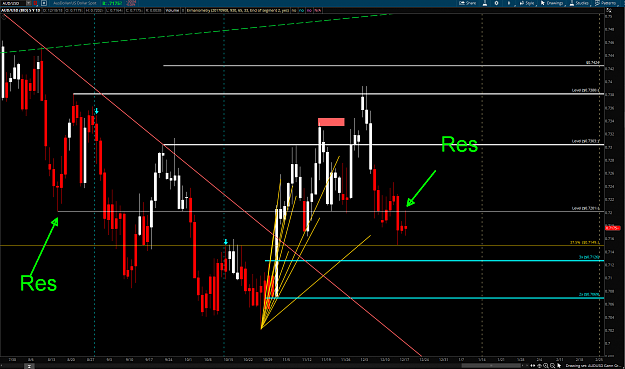
Task: Click the .7175 last price readout in header
Action: [x=112, y=3]
